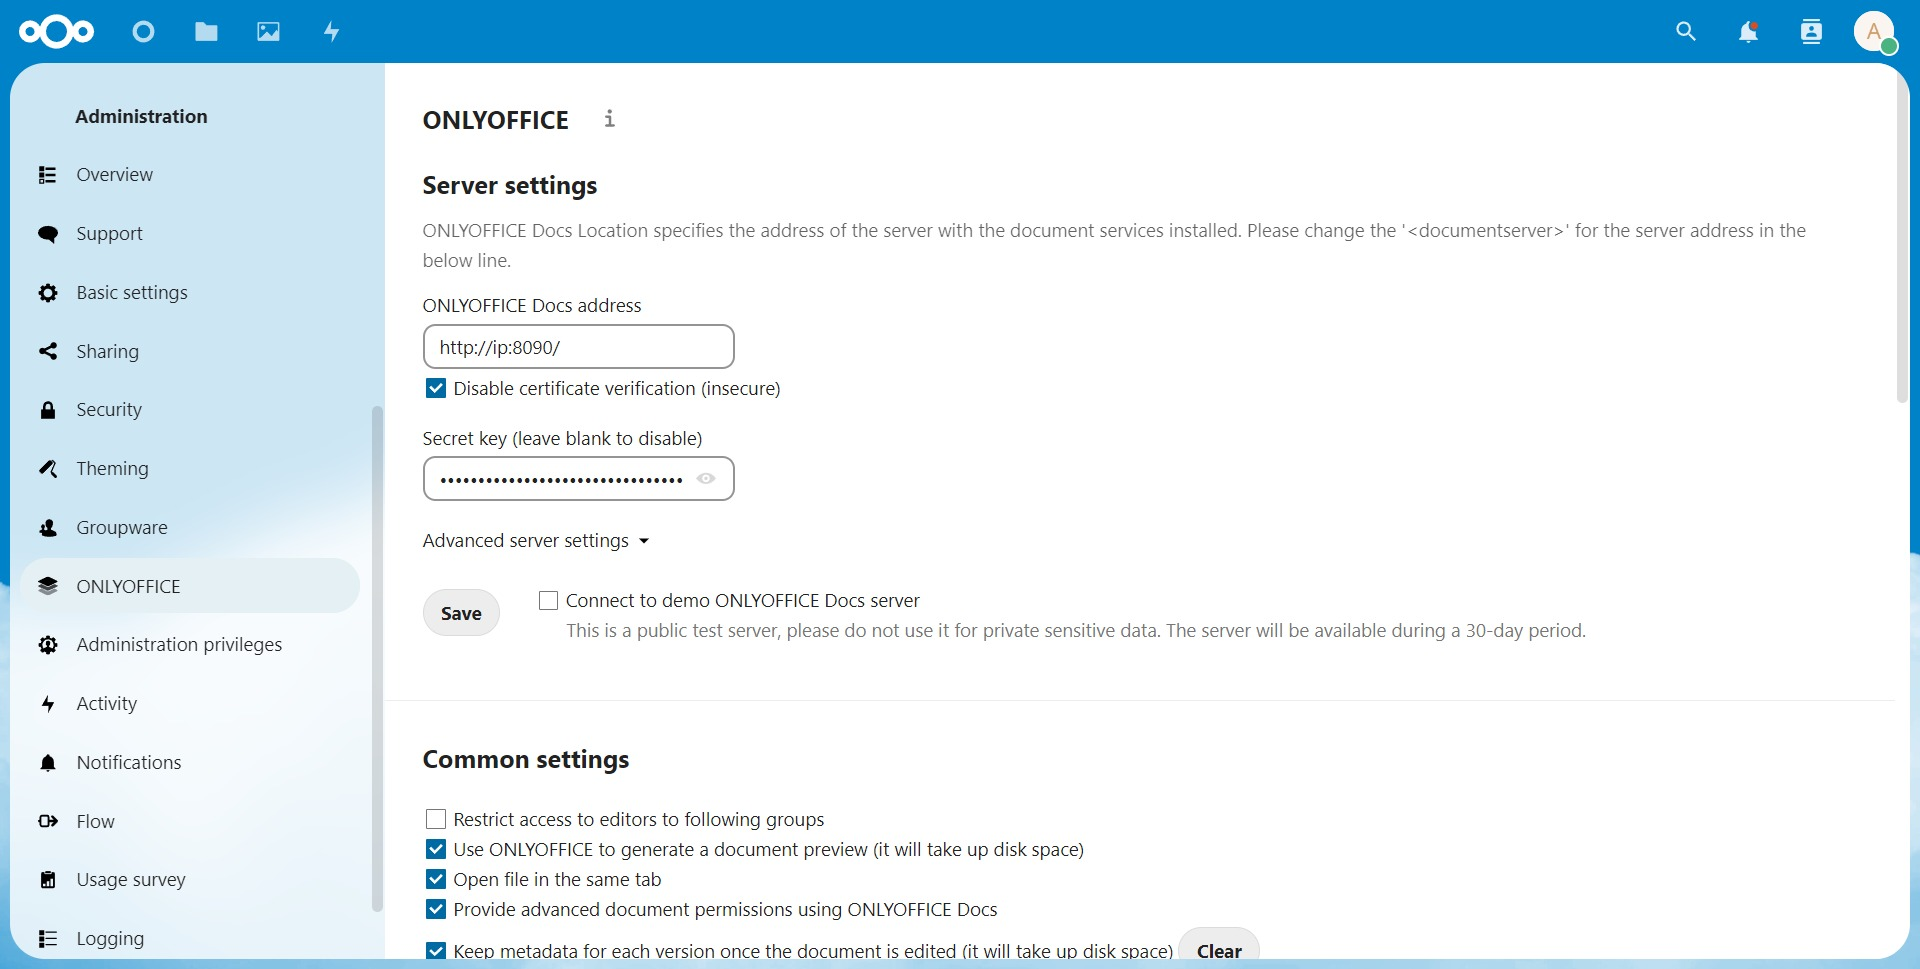1920x969 pixels.
Task: Open the Photos app icon
Action: click(268, 32)
